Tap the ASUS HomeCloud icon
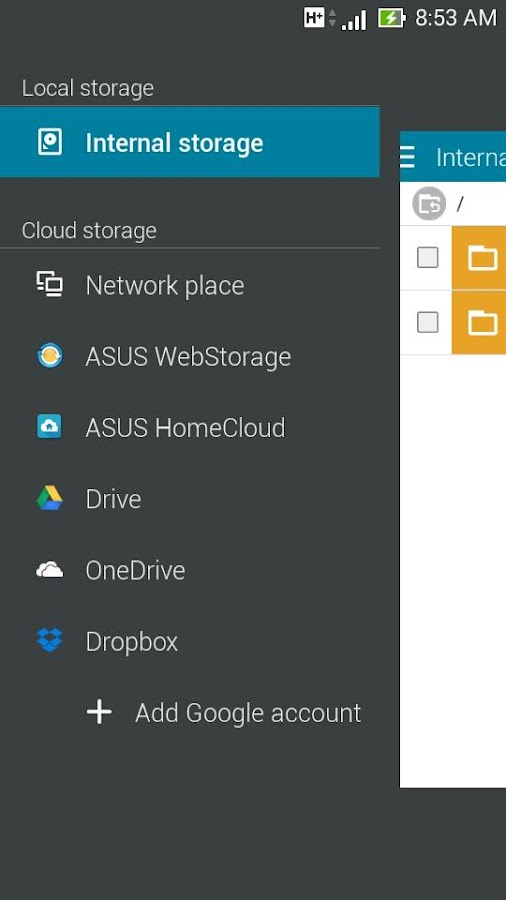Viewport: 506px width, 900px height. [50, 426]
